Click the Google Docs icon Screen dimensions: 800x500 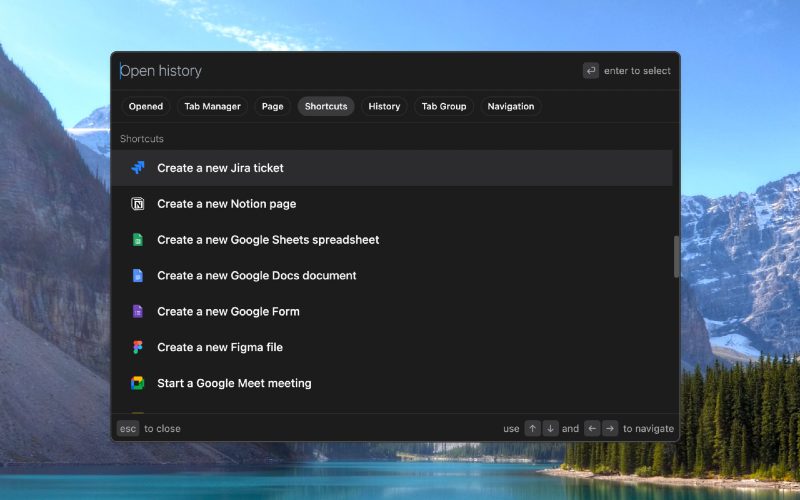[x=138, y=276]
